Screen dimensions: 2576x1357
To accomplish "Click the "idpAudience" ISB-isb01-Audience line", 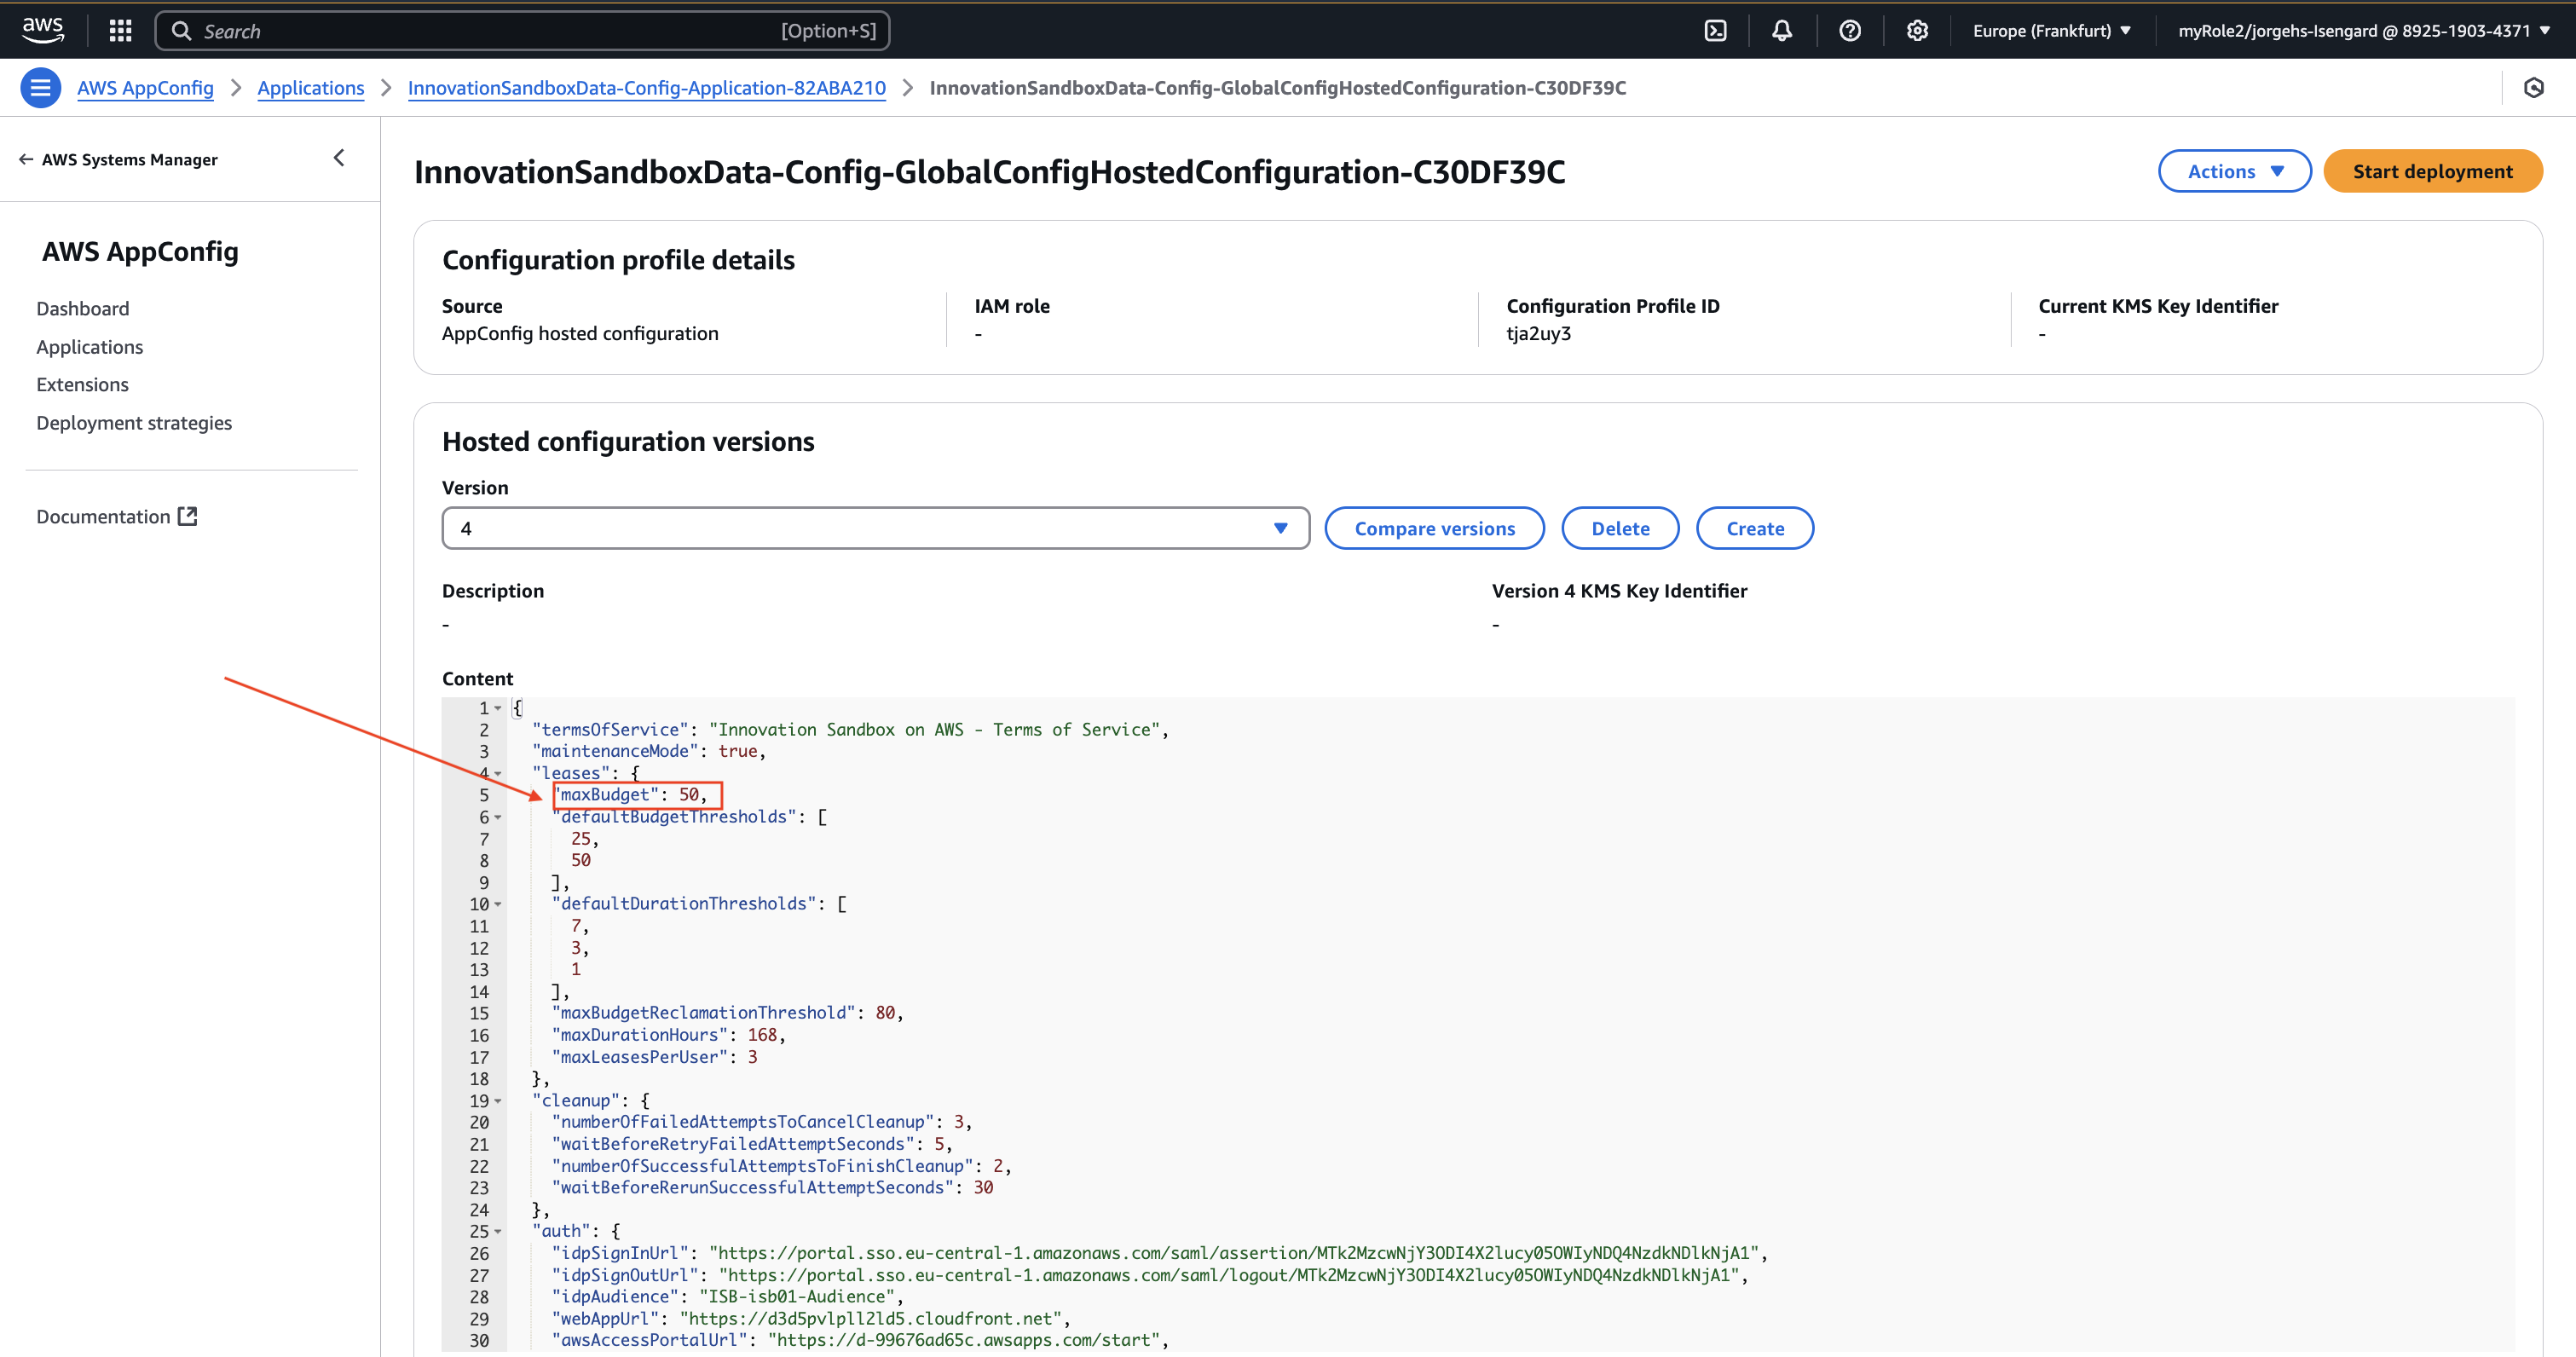I will tap(727, 1297).
